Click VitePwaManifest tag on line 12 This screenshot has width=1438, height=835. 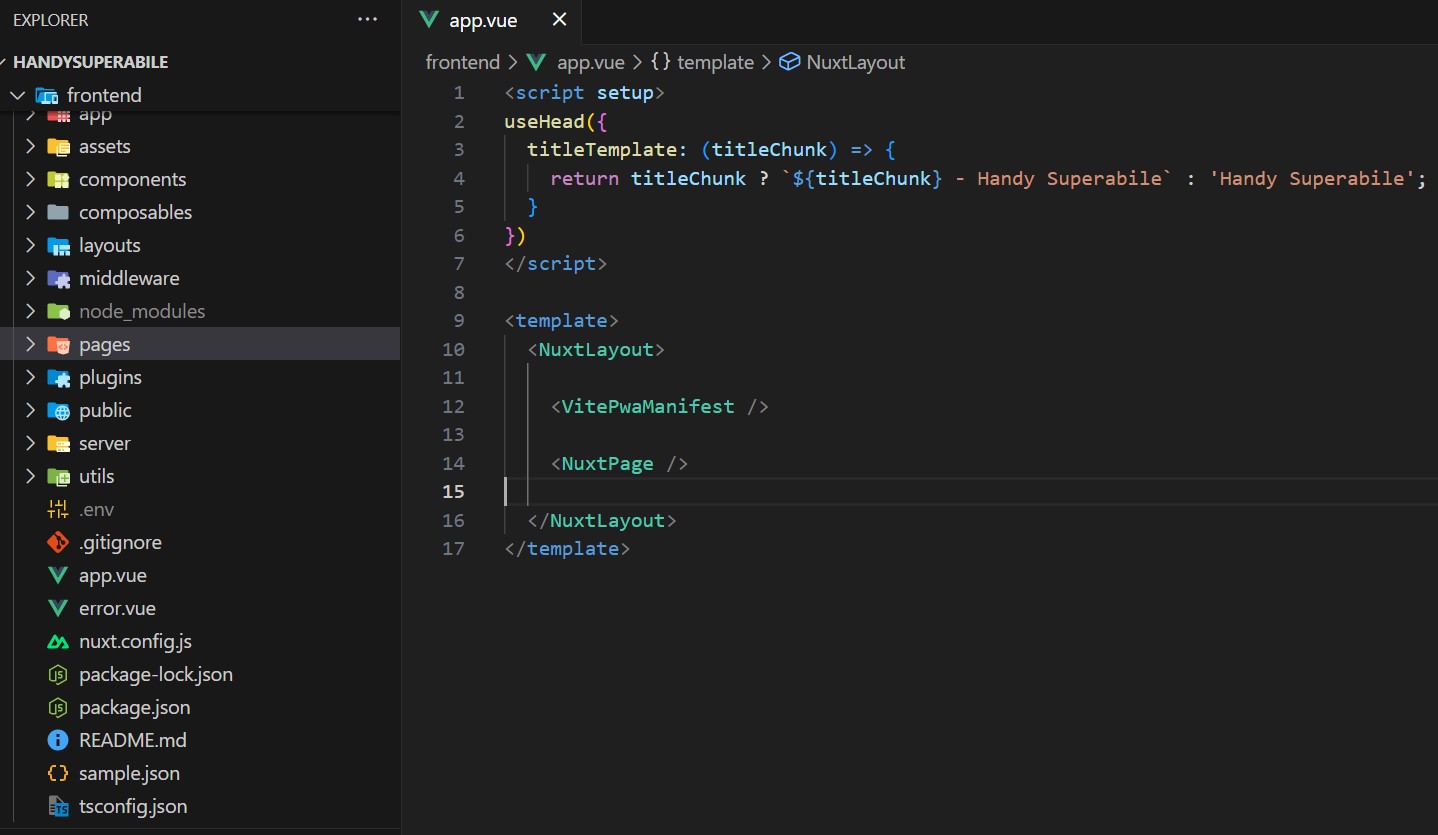click(648, 406)
